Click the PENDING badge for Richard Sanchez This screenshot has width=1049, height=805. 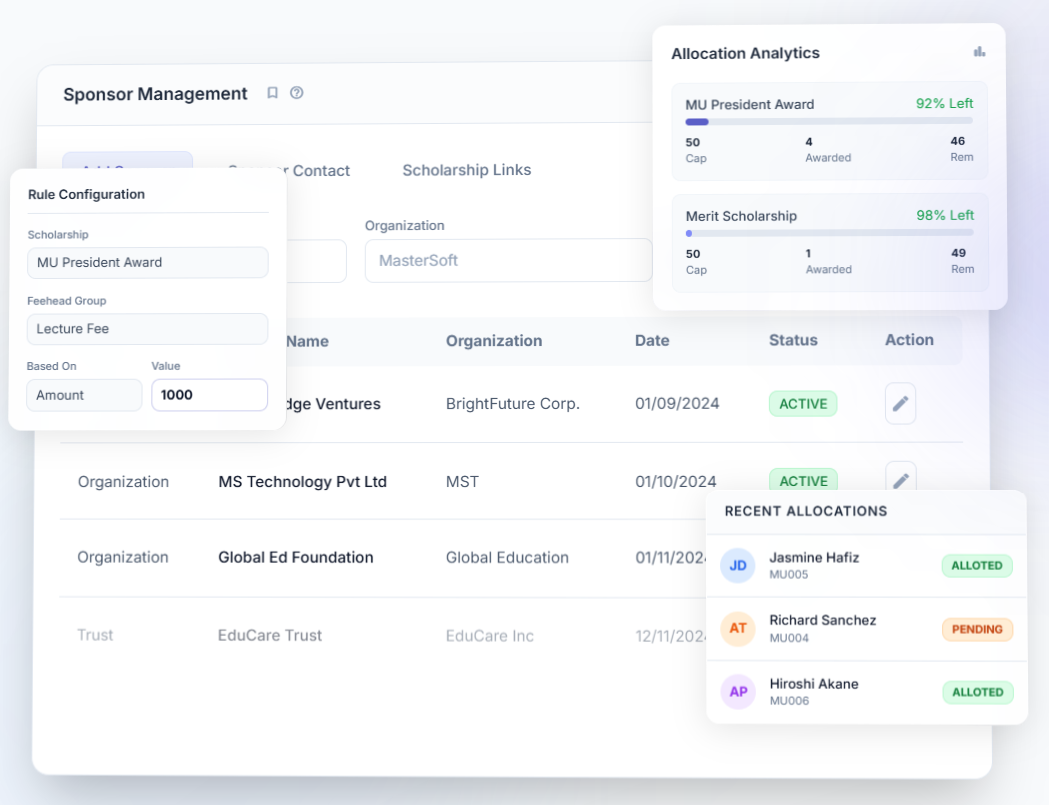977,629
